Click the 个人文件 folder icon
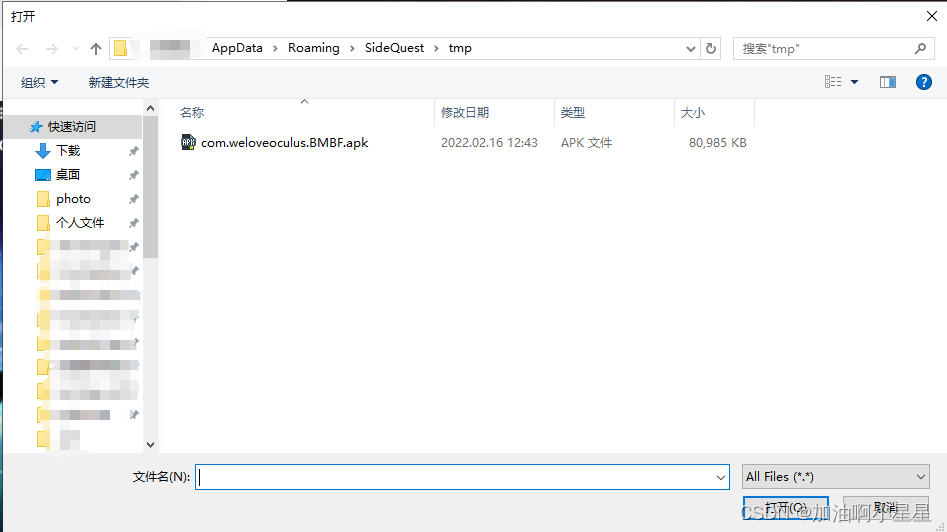 pos(43,223)
